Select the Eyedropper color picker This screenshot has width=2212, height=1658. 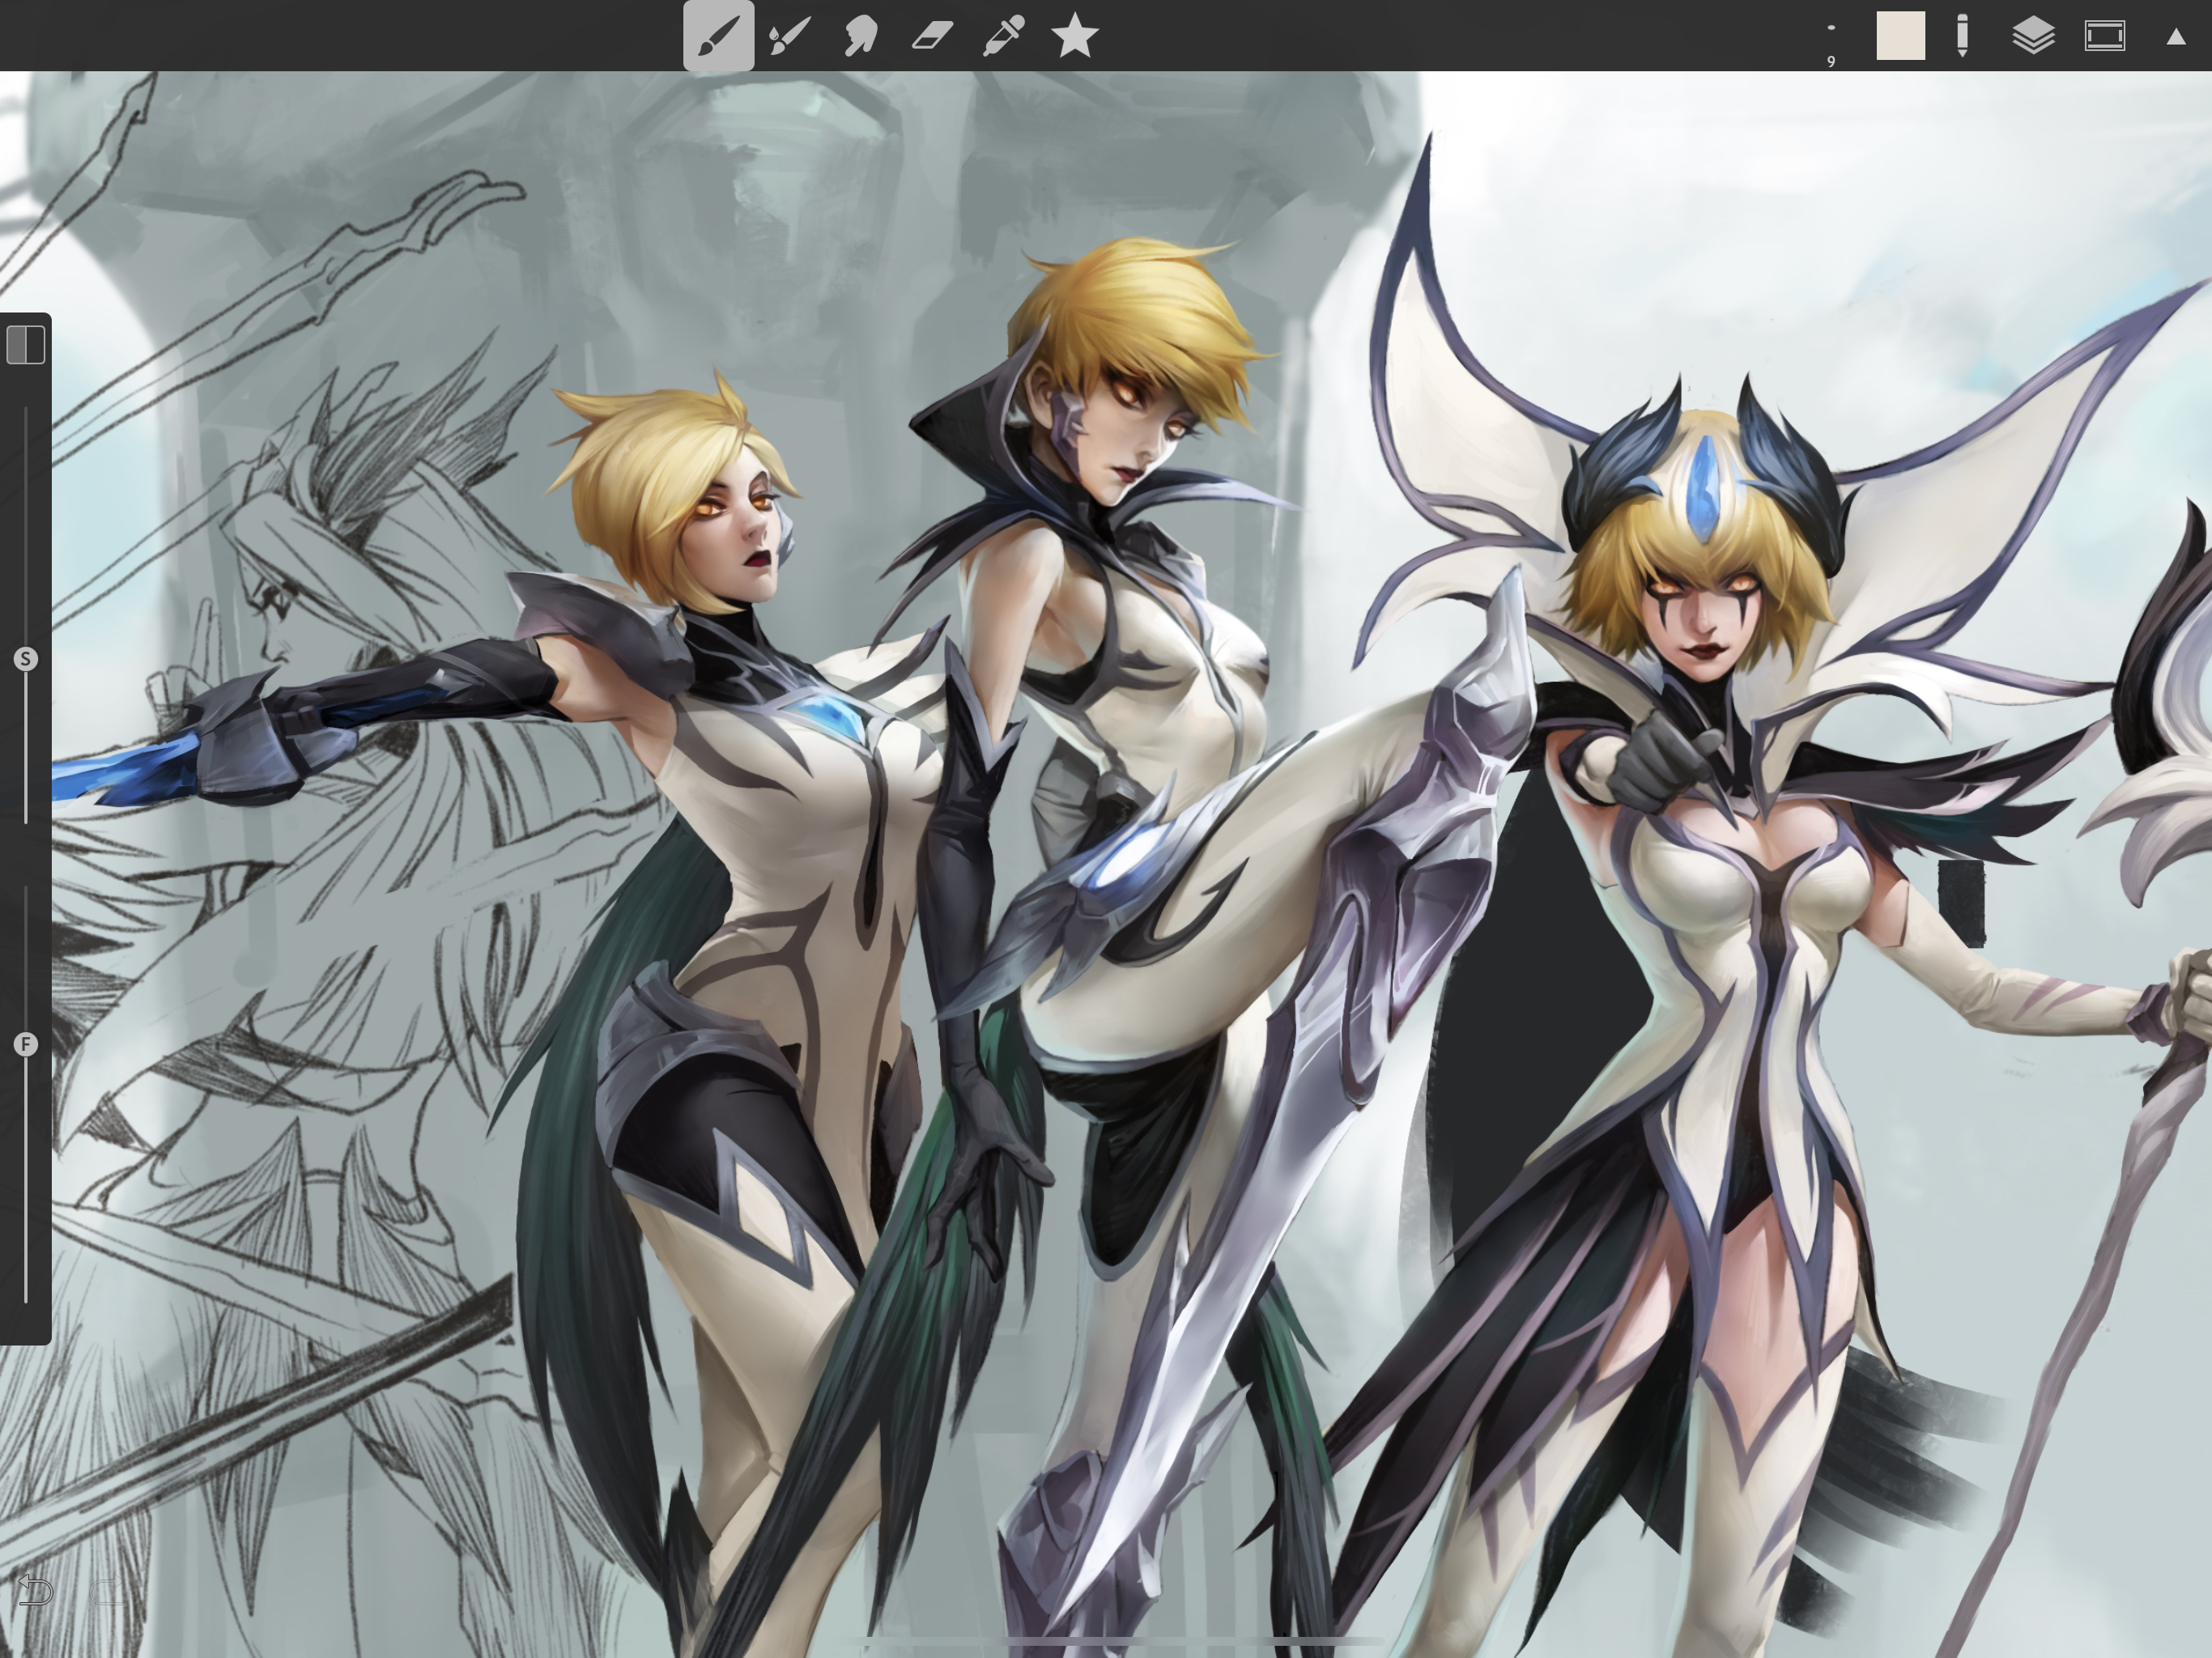[1003, 37]
